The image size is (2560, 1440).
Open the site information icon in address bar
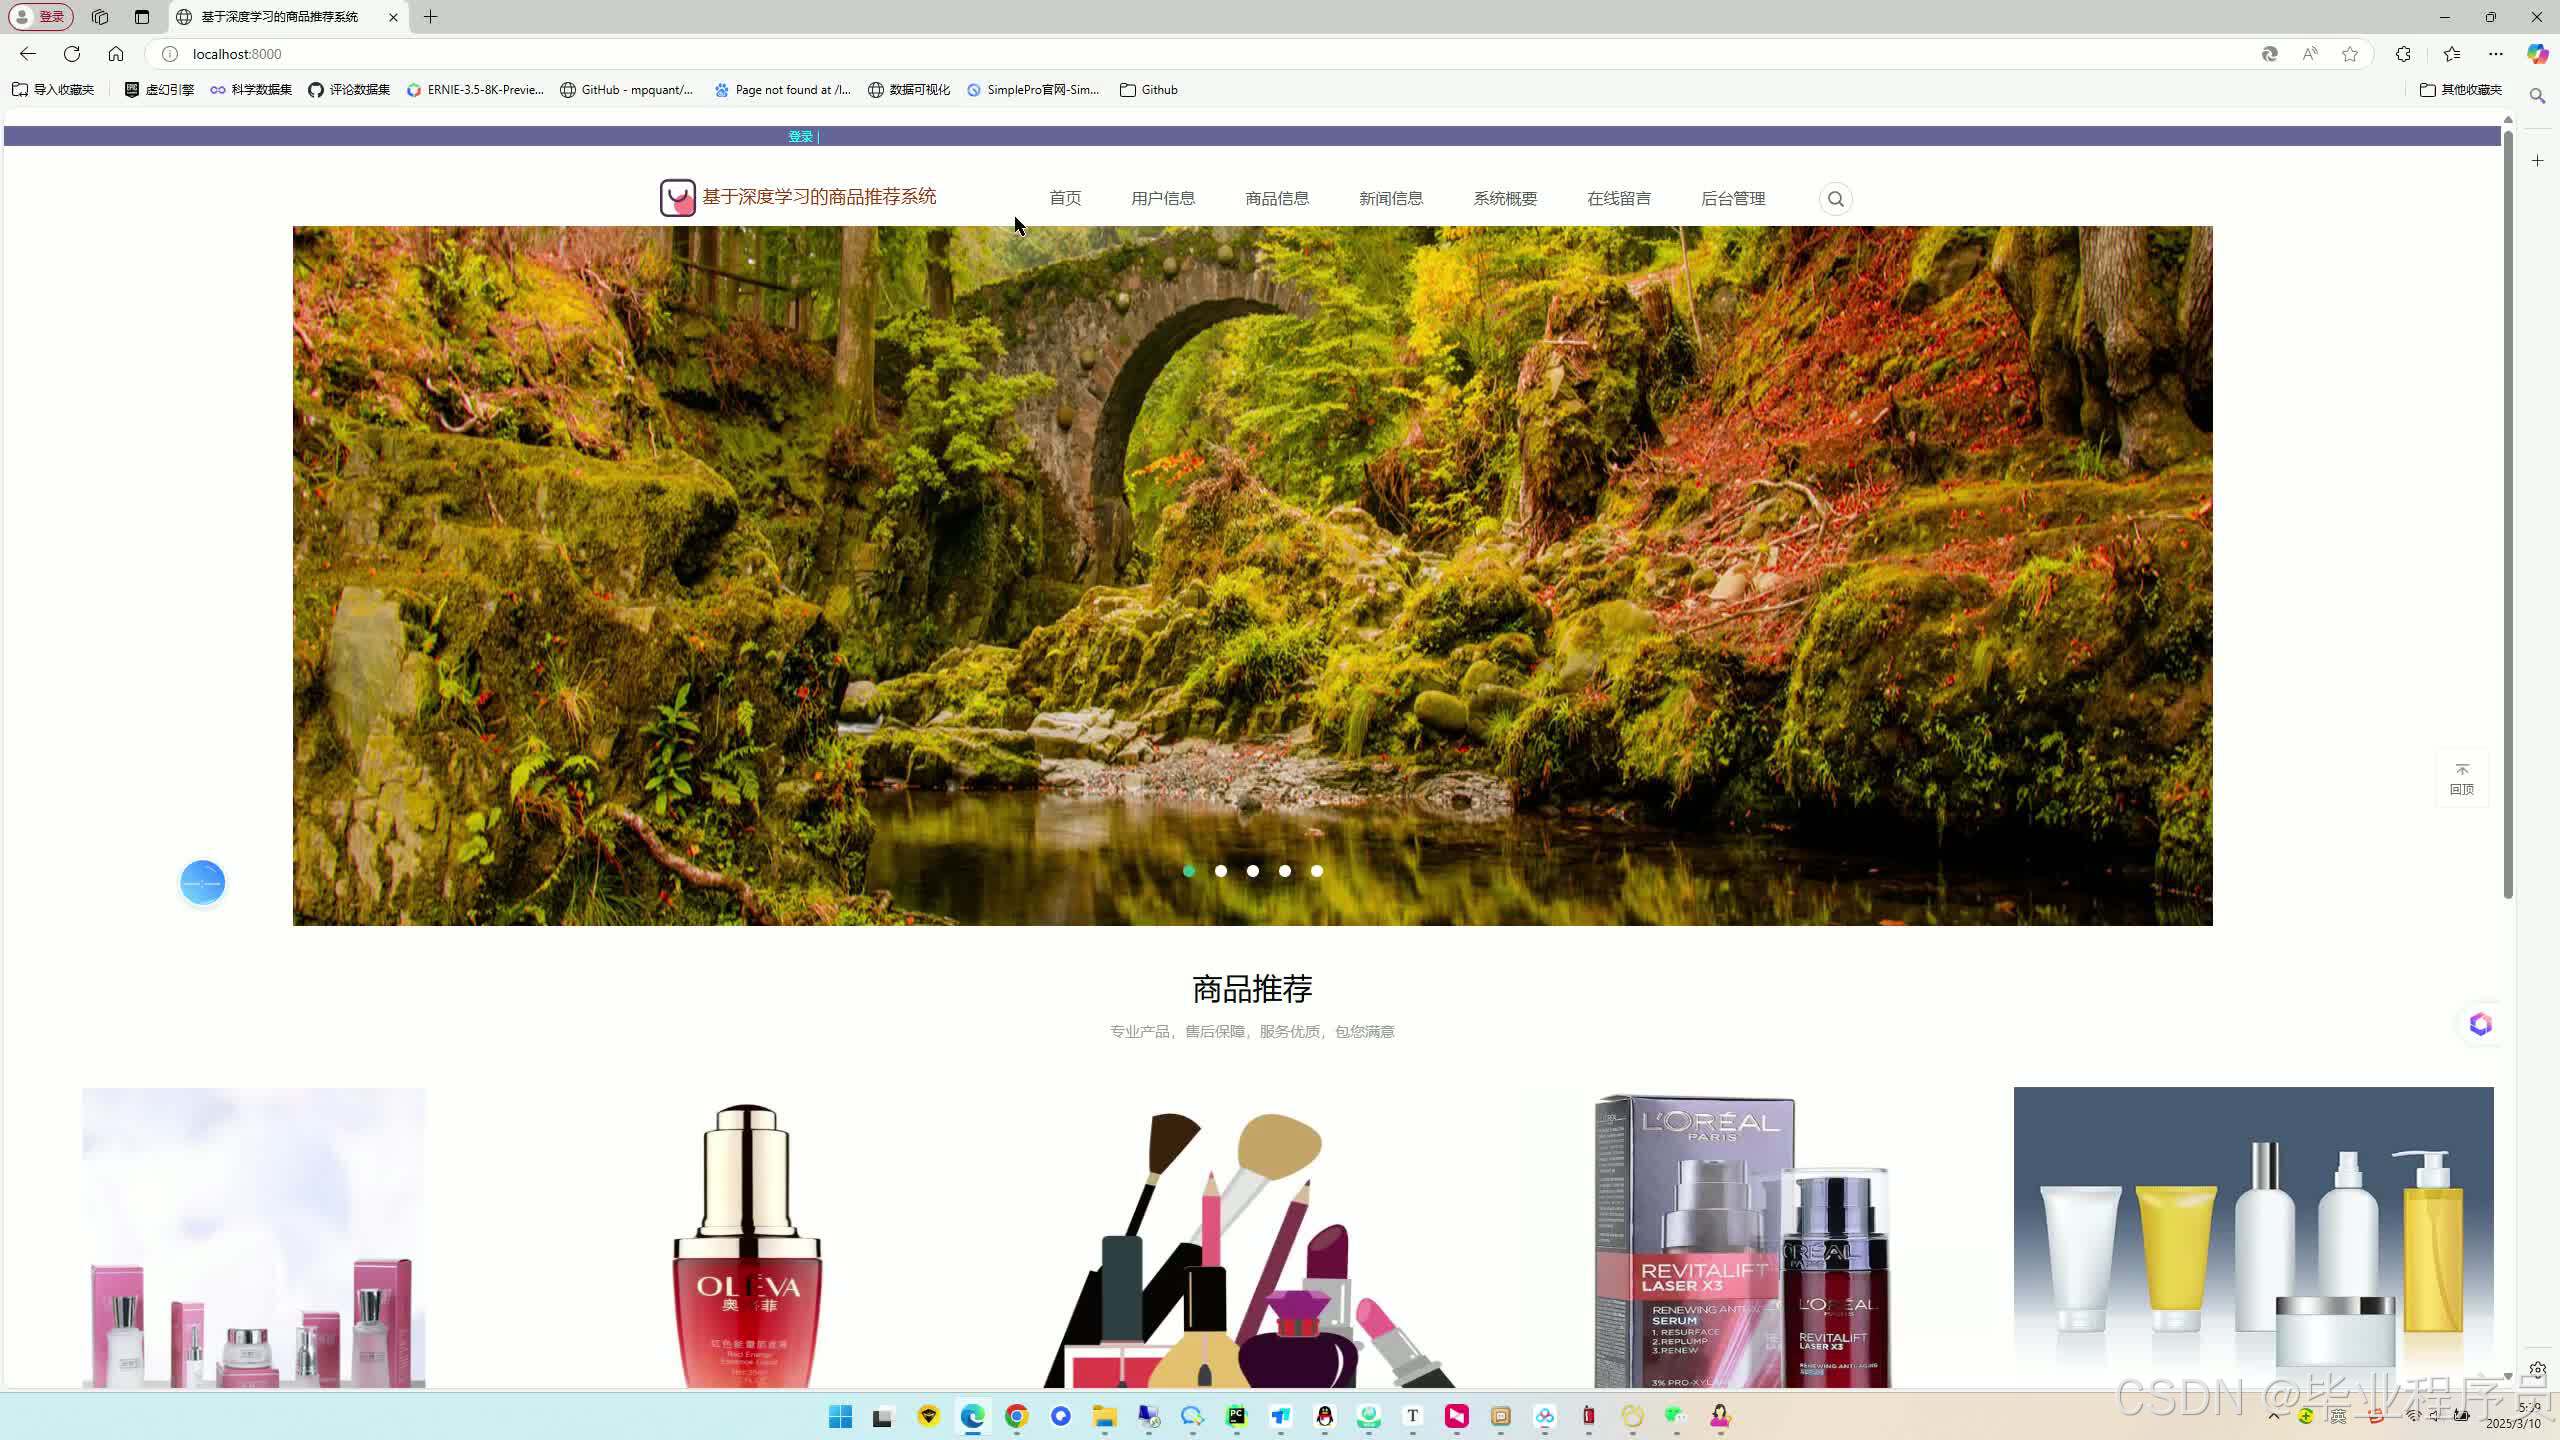[170, 54]
